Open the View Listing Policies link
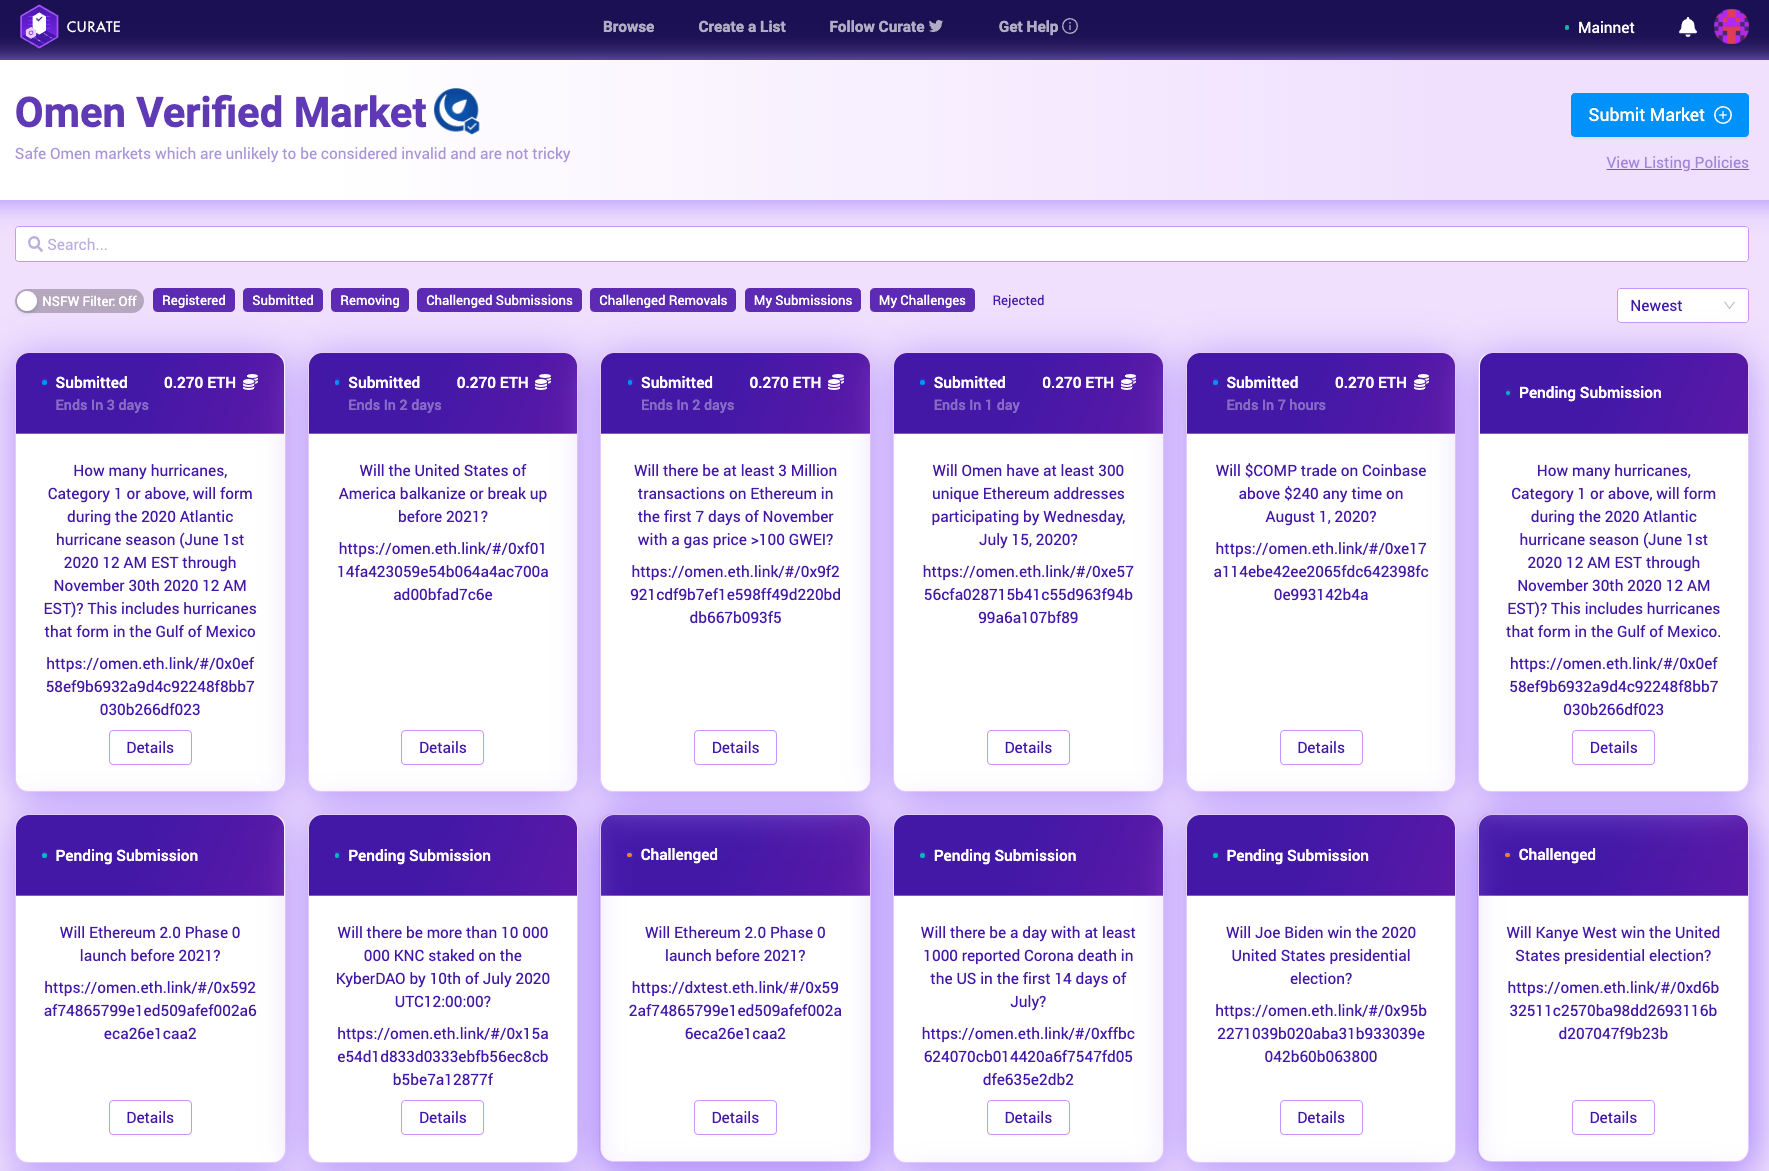1769x1171 pixels. click(x=1677, y=163)
